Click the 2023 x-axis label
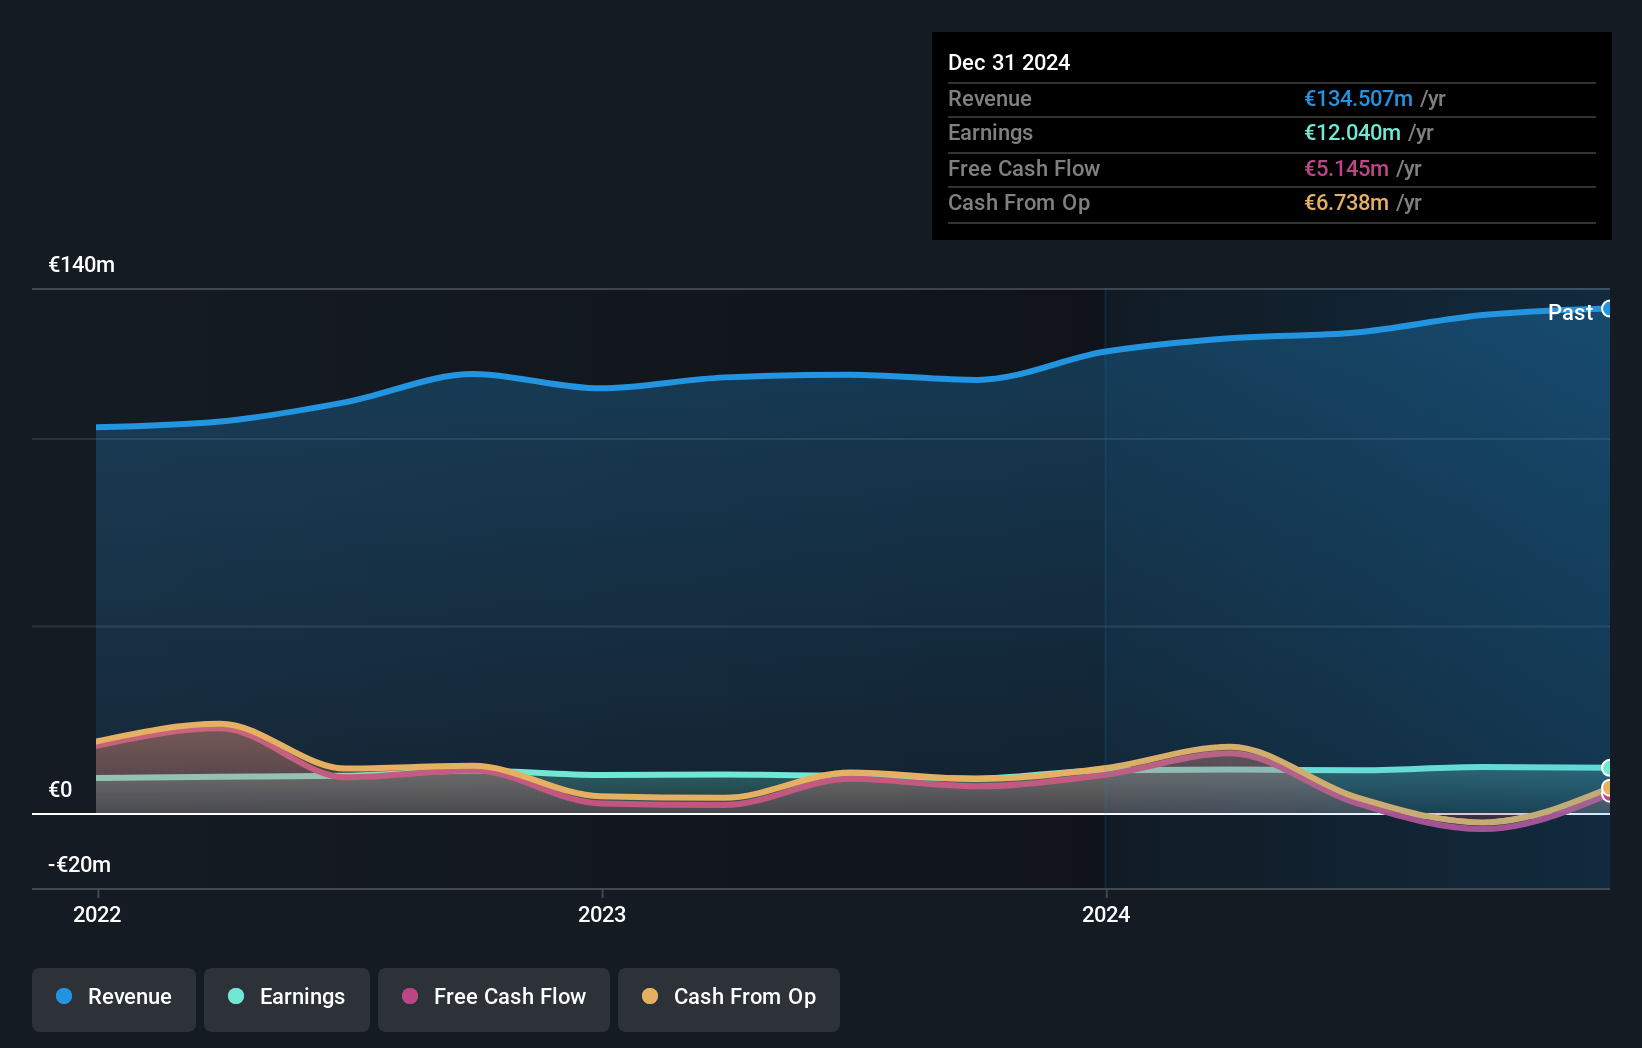The image size is (1642, 1048). [x=602, y=914]
